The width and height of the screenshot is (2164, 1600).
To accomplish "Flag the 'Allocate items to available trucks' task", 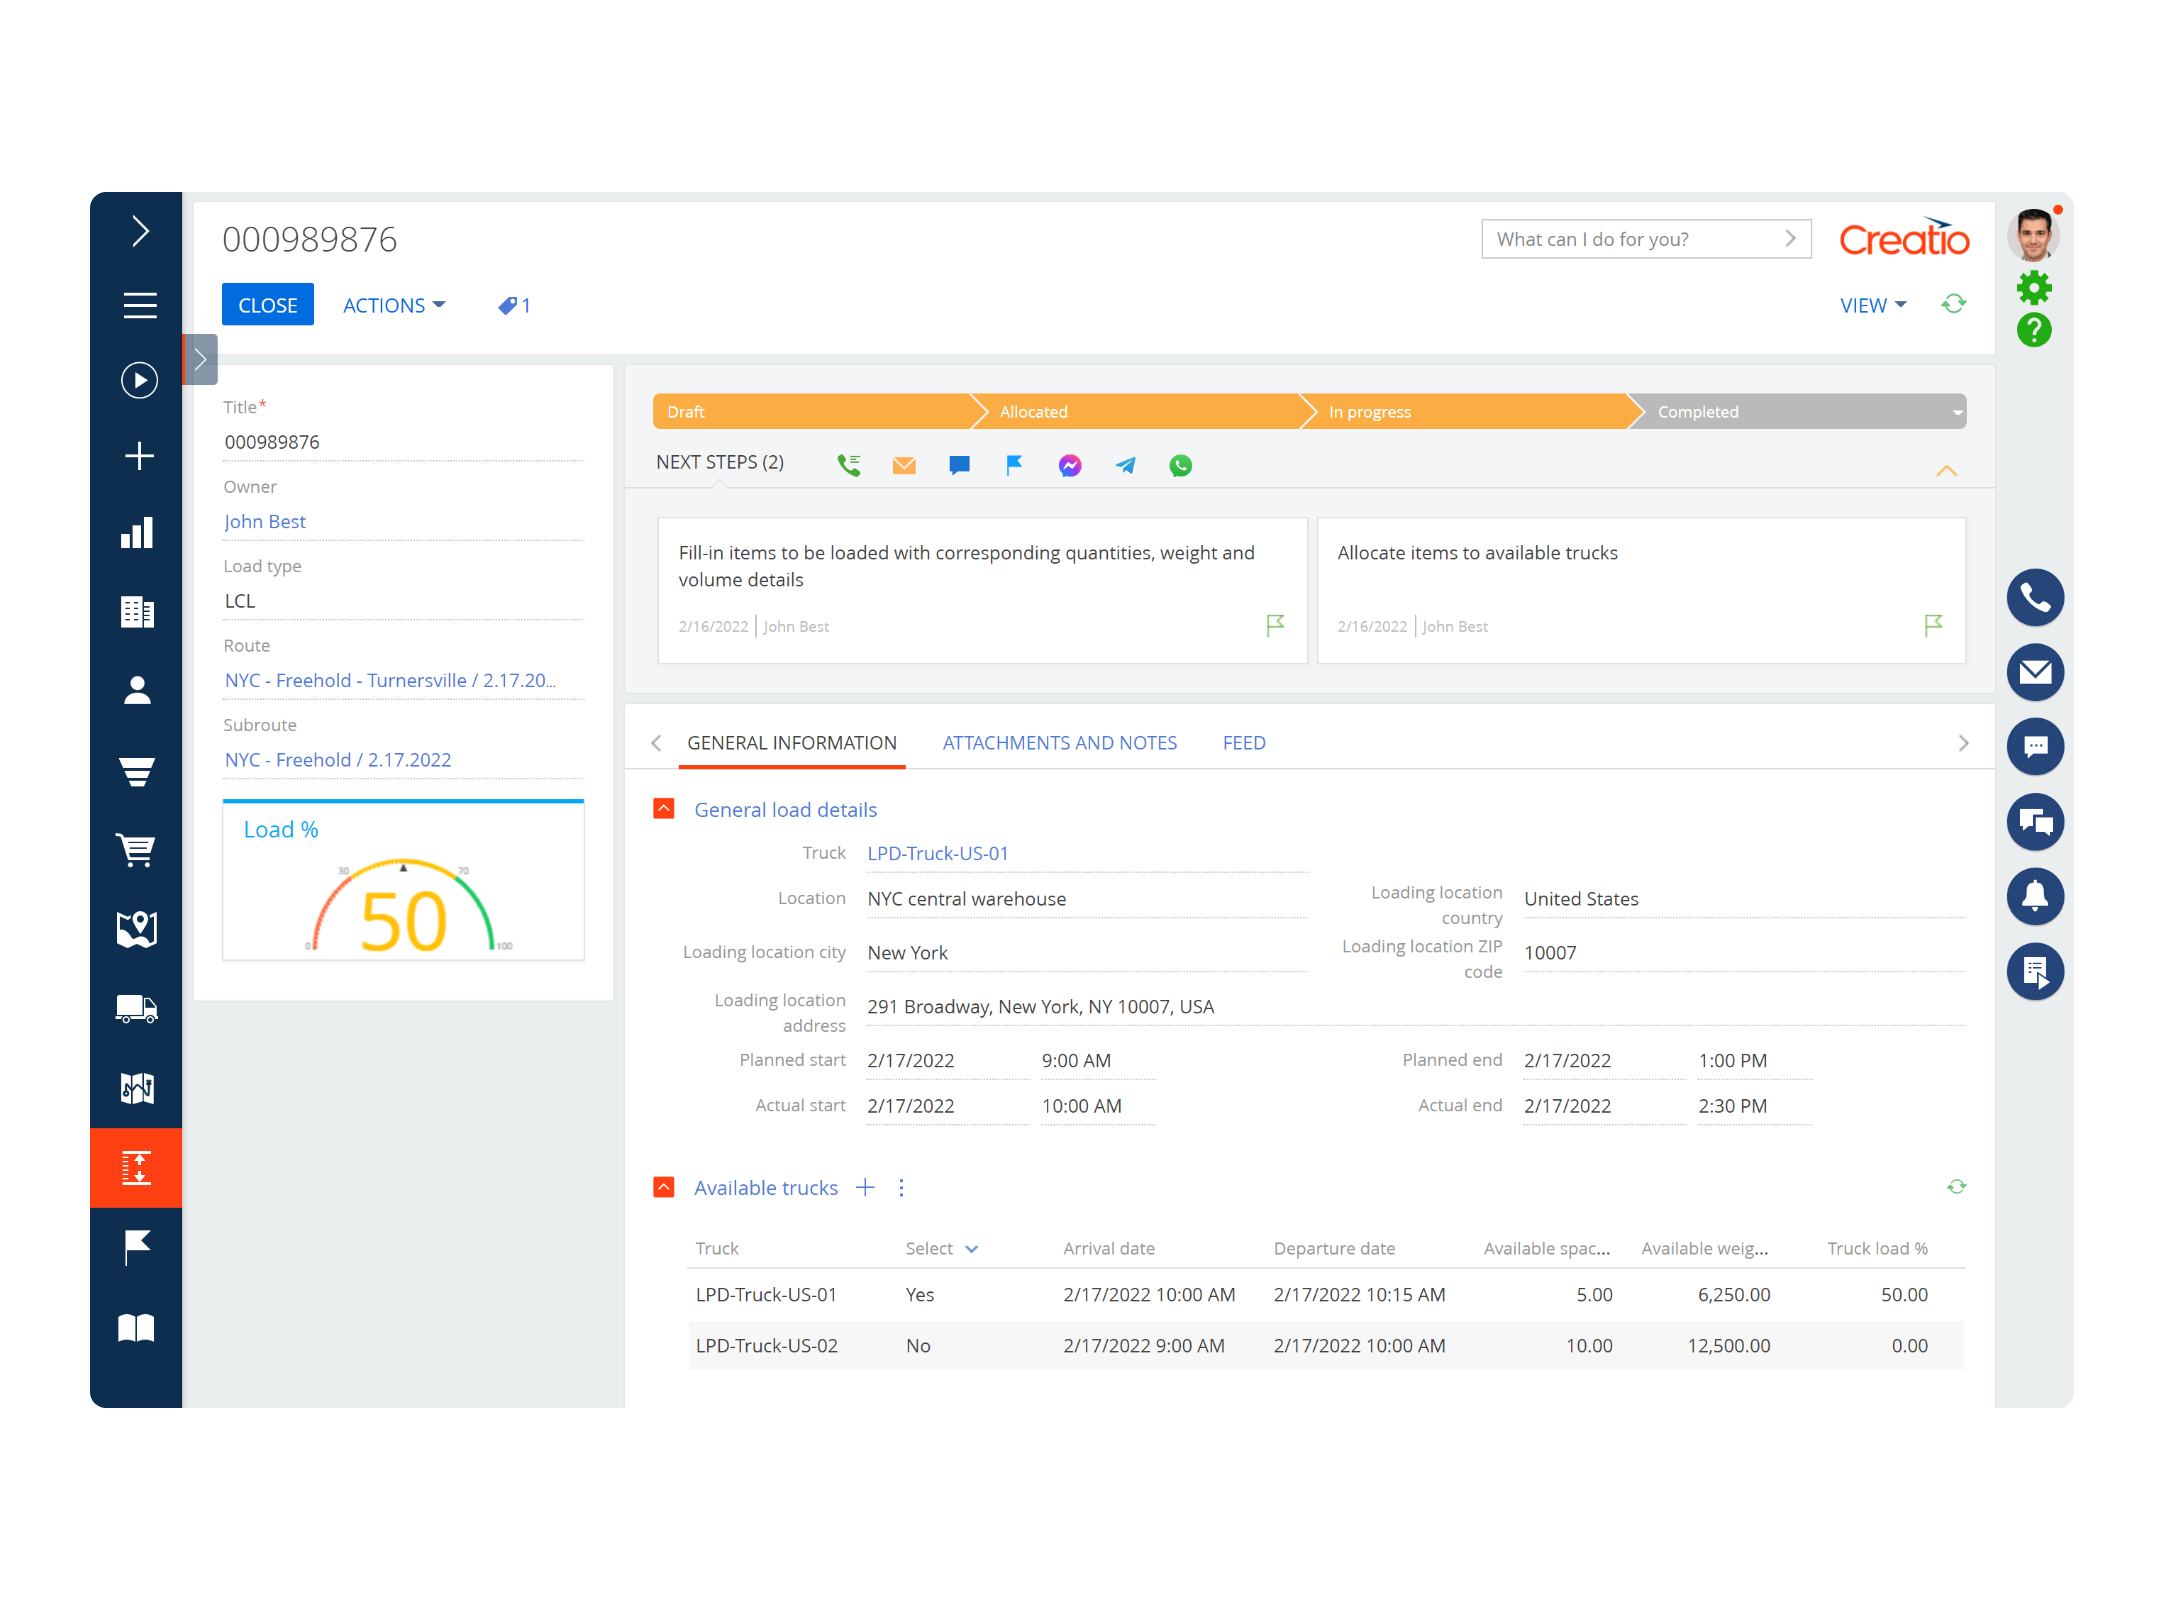I will click(1932, 624).
